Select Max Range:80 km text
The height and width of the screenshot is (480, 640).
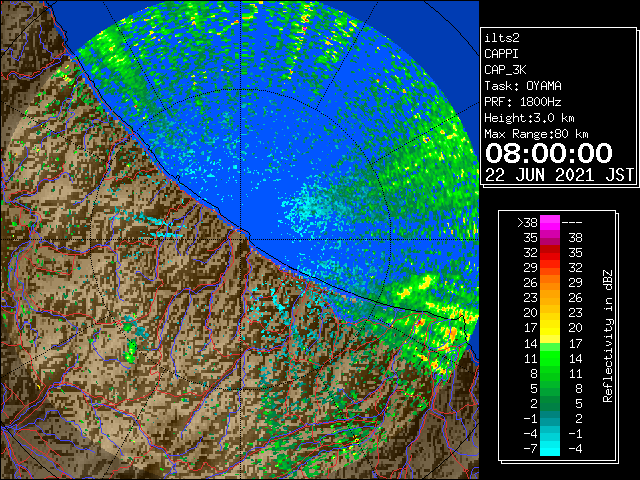pyautogui.click(x=536, y=134)
